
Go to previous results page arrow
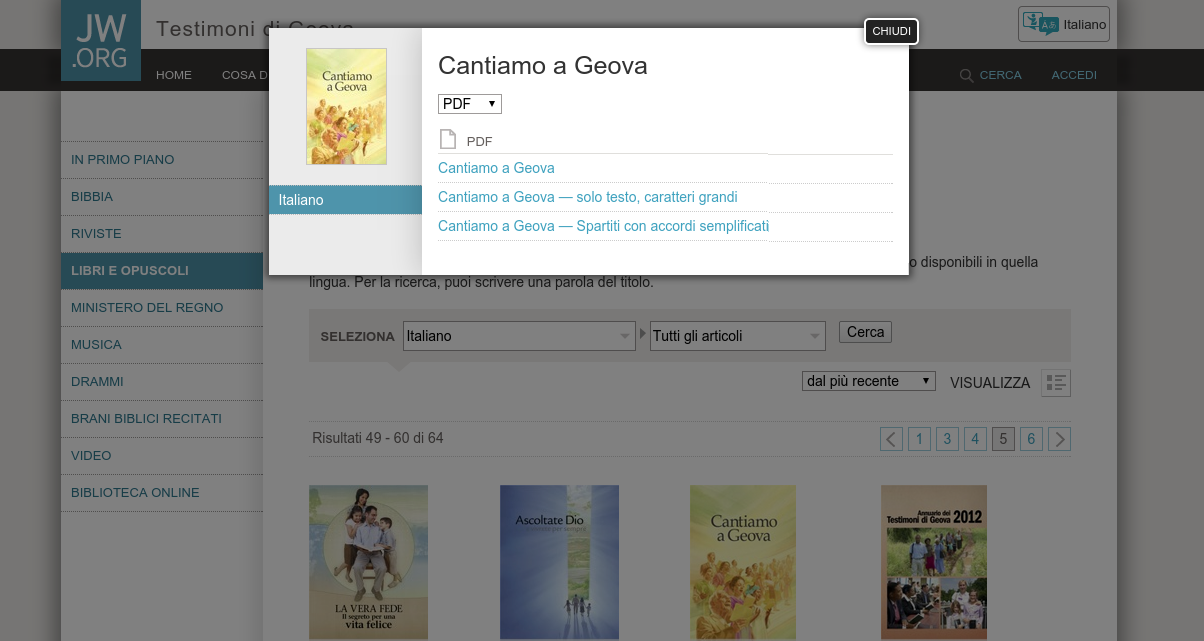pyautogui.click(x=891, y=438)
